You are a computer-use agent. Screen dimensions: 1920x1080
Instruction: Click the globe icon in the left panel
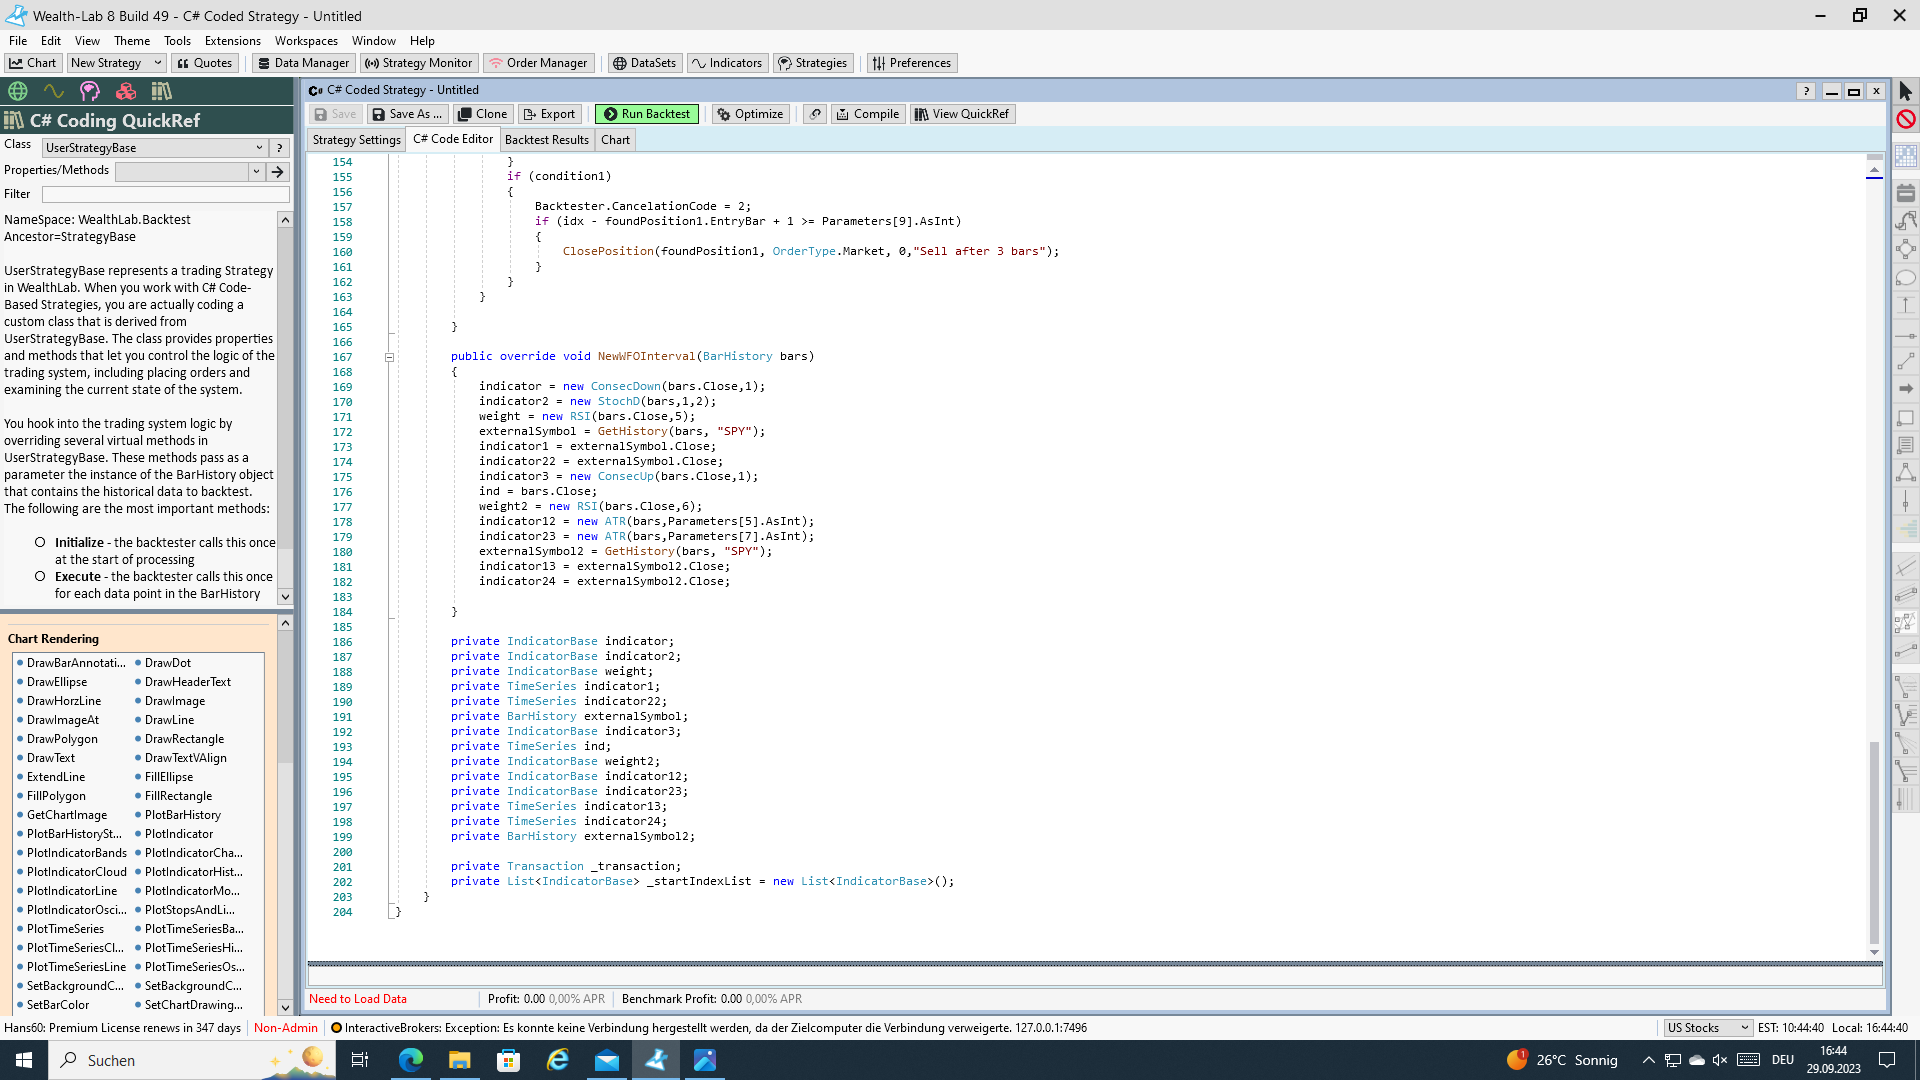click(x=18, y=91)
